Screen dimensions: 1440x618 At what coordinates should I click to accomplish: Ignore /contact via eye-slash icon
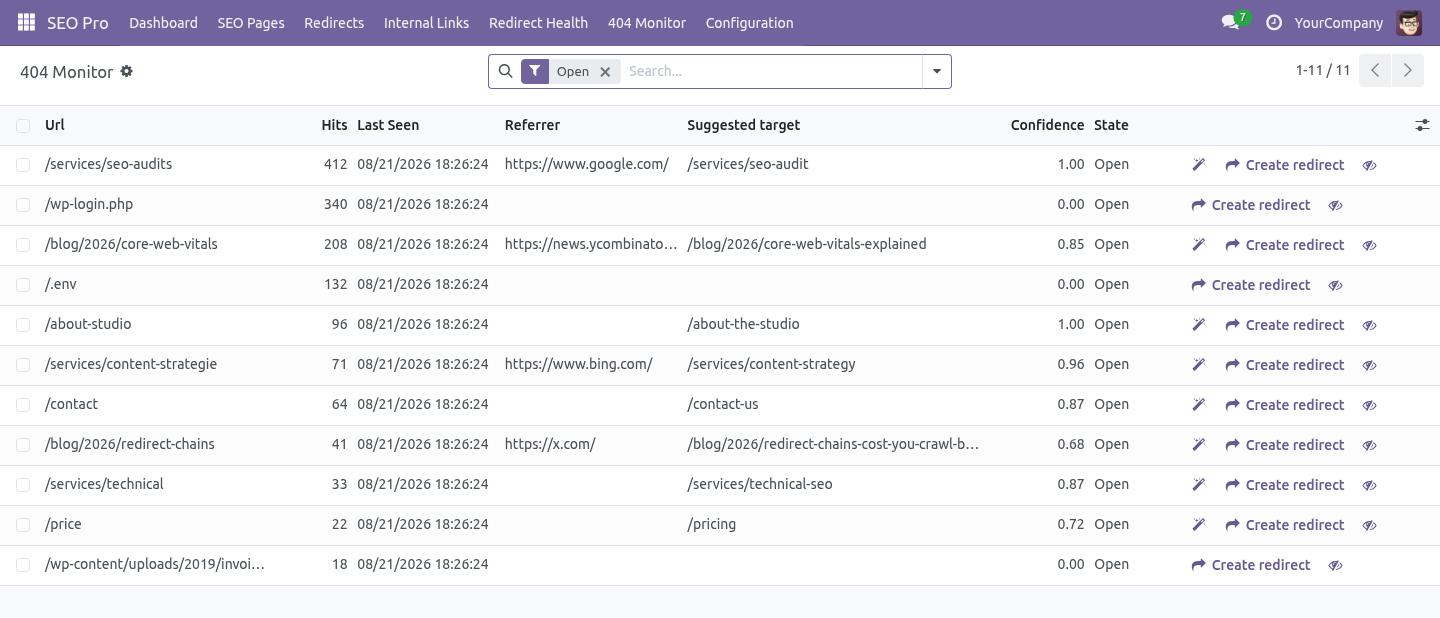point(1370,405)
